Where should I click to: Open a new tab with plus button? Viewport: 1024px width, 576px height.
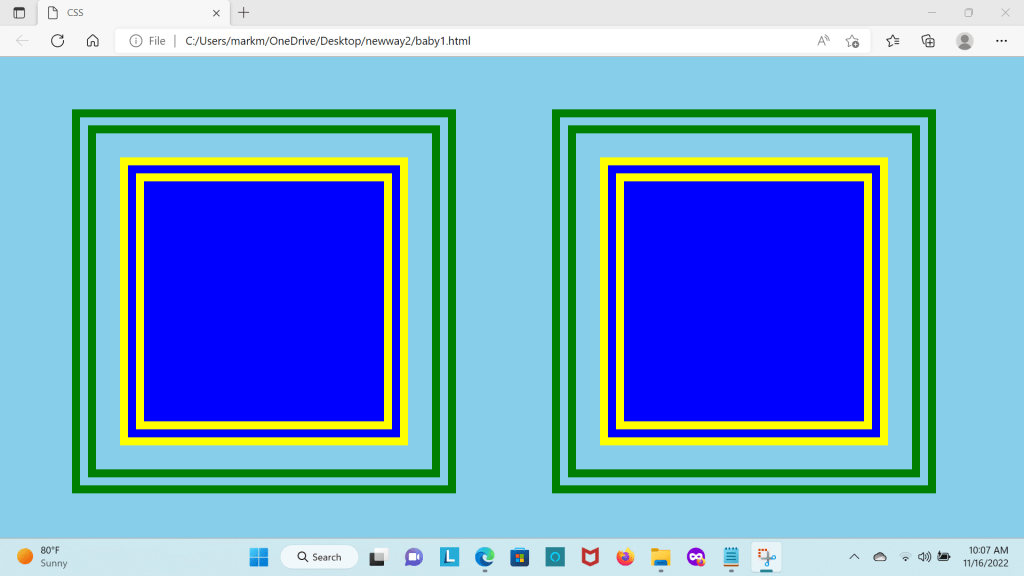pyautogui.click(x=244, y=13)
